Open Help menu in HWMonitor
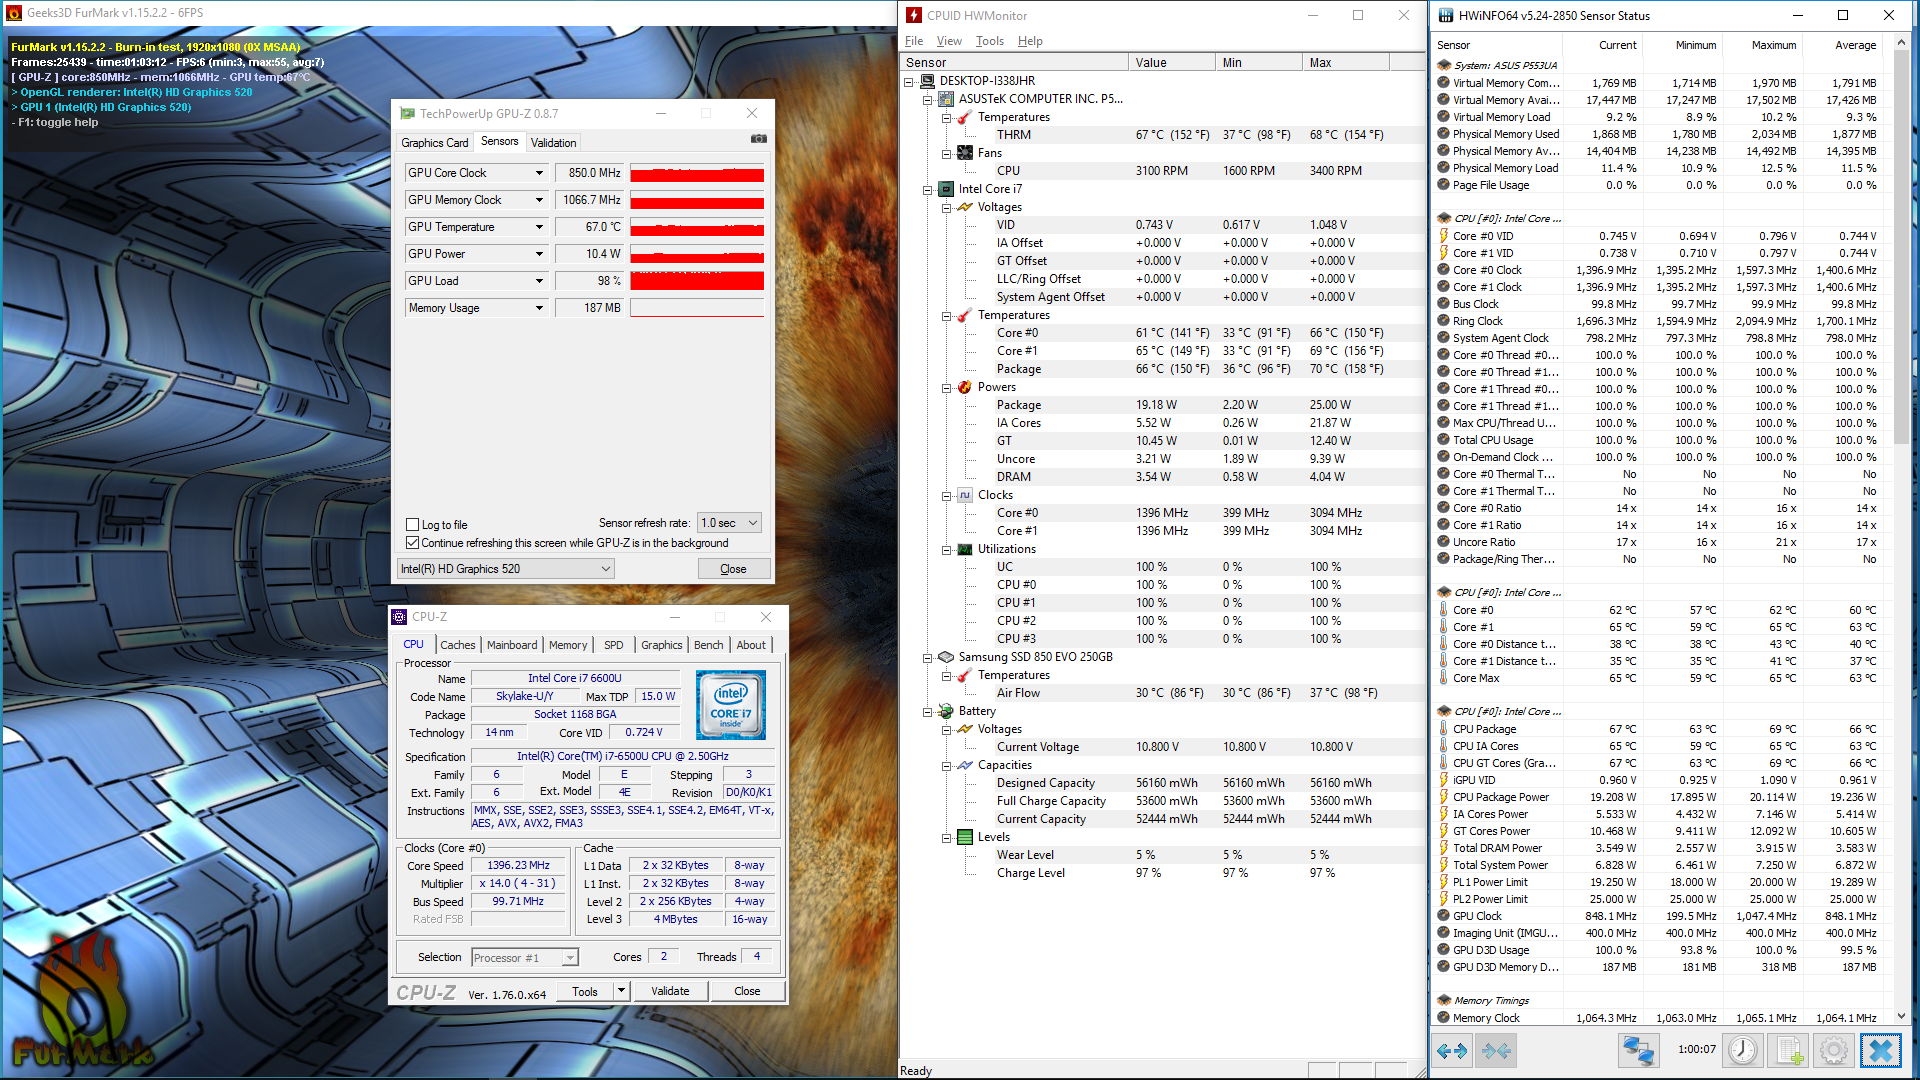Screen dimensions: 1920x1080 click(1030, 41)
